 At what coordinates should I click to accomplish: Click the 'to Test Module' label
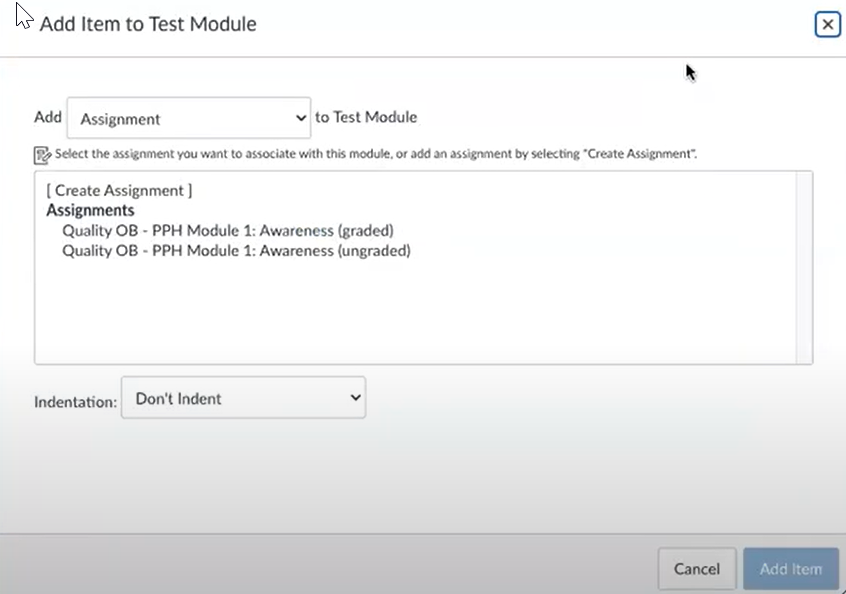pos(368,117)
